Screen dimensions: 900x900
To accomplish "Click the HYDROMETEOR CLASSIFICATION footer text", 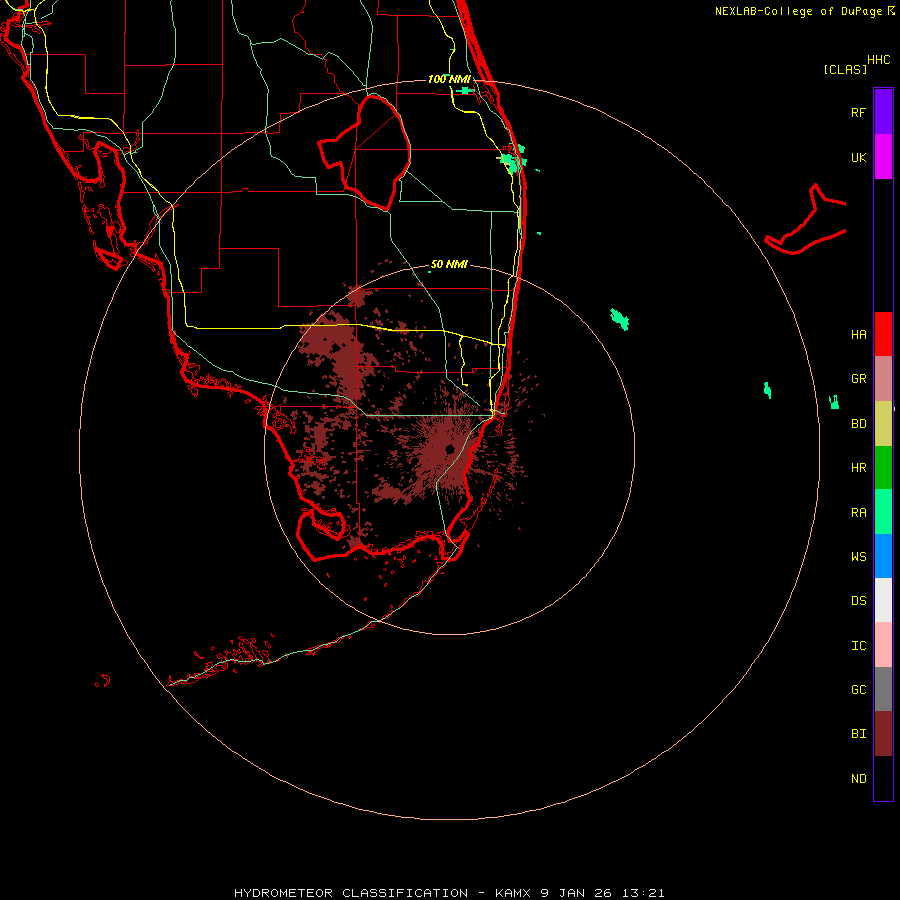I will (x=351, y=893).
